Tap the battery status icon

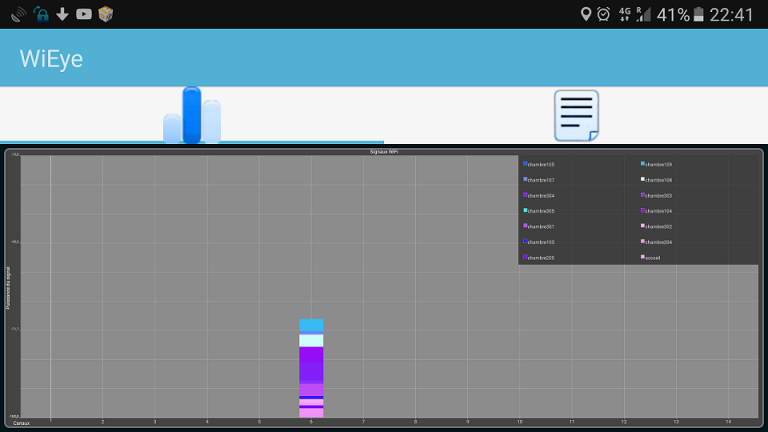(699, 14)
